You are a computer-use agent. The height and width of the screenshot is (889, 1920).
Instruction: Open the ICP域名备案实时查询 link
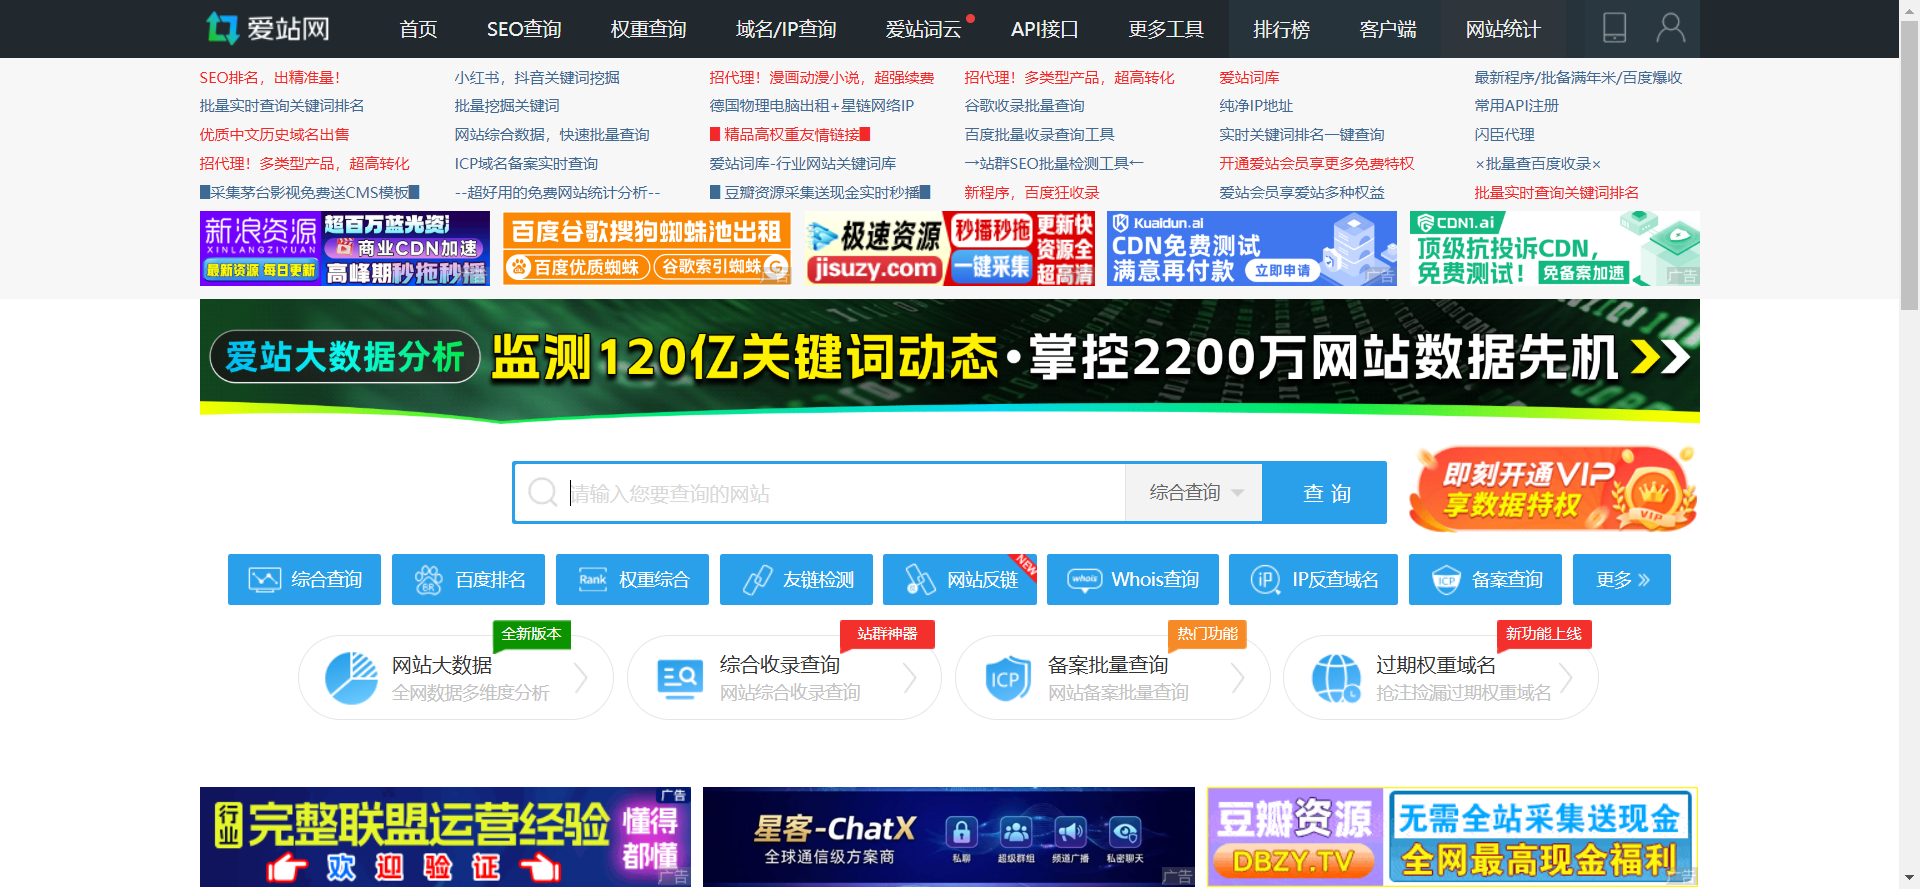pyautogui.click(x=526, y=164)
